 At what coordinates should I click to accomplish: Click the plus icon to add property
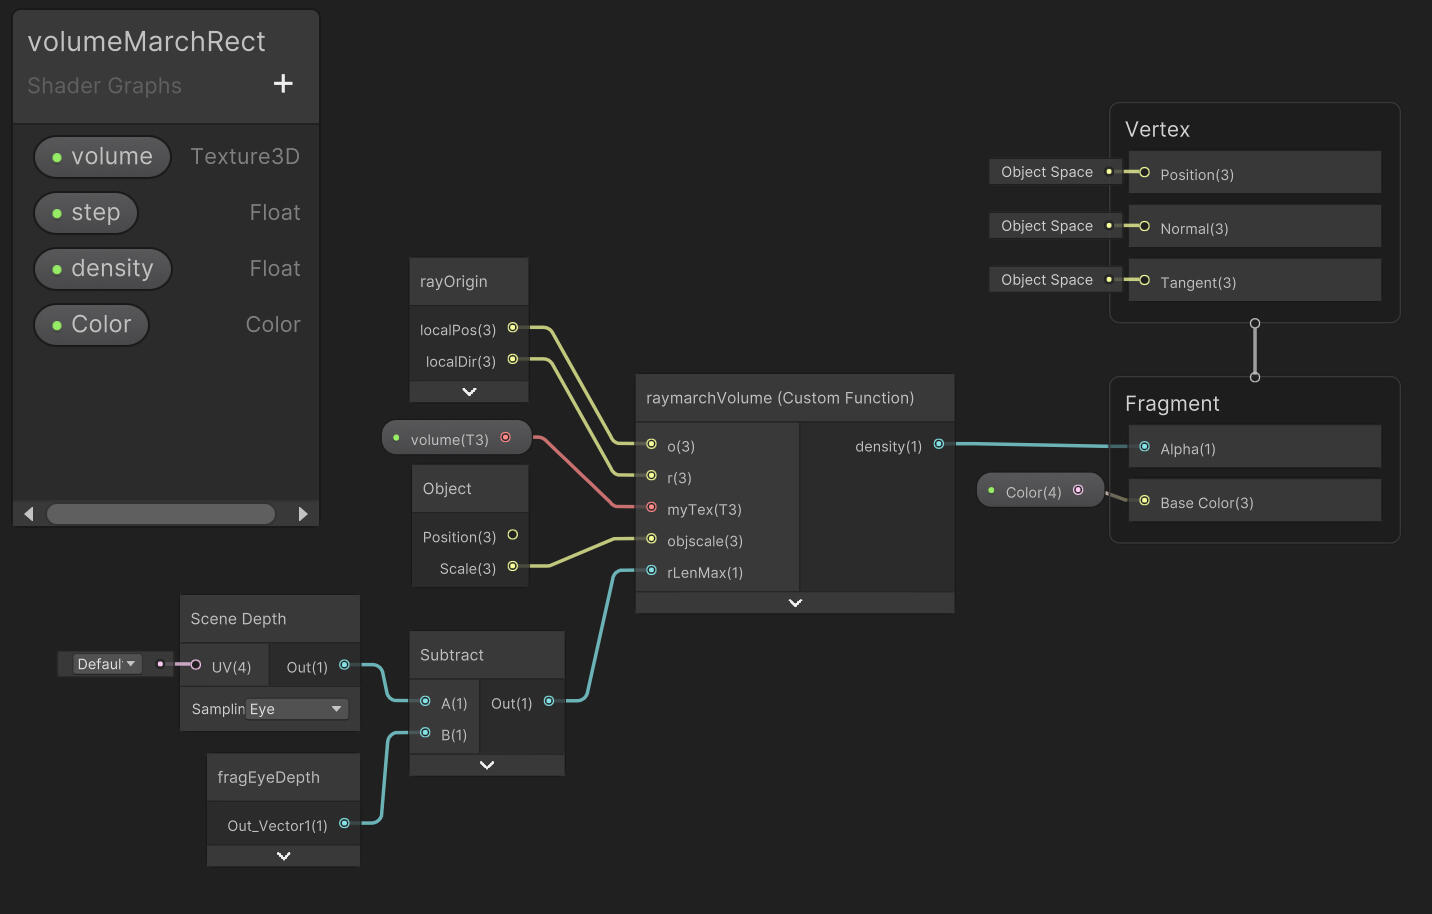pyautogui.click(x=283, y=84)
